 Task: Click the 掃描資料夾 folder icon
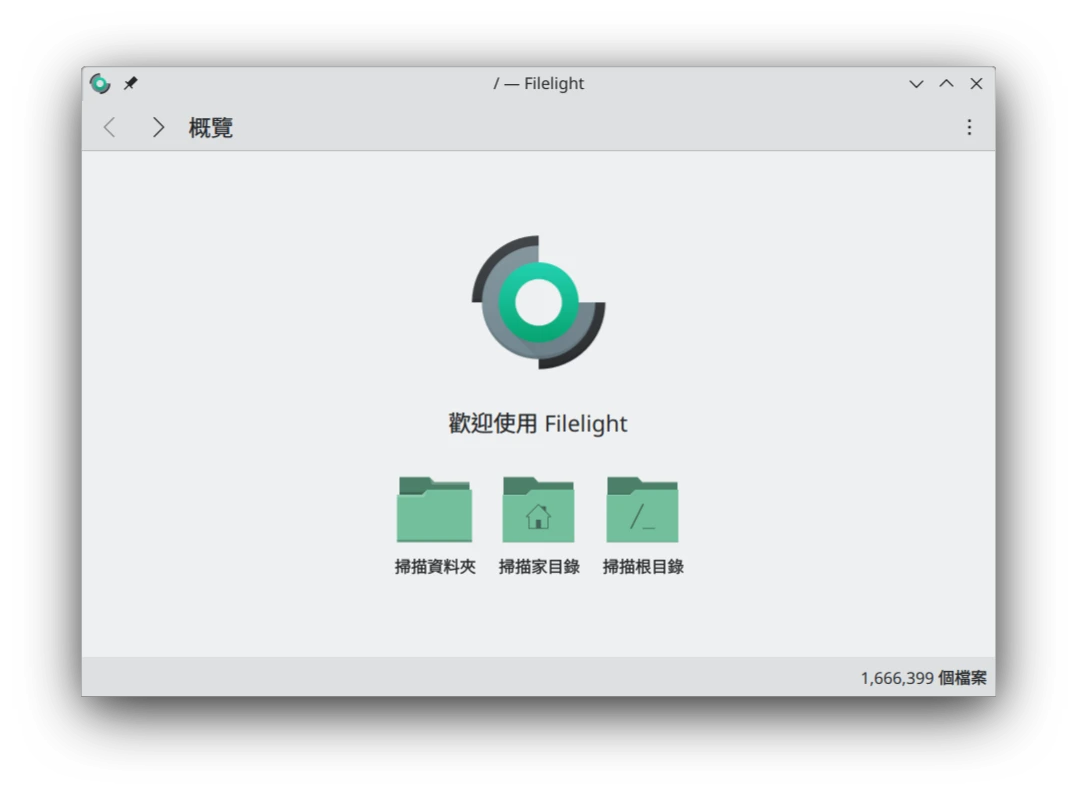[434, 509]
